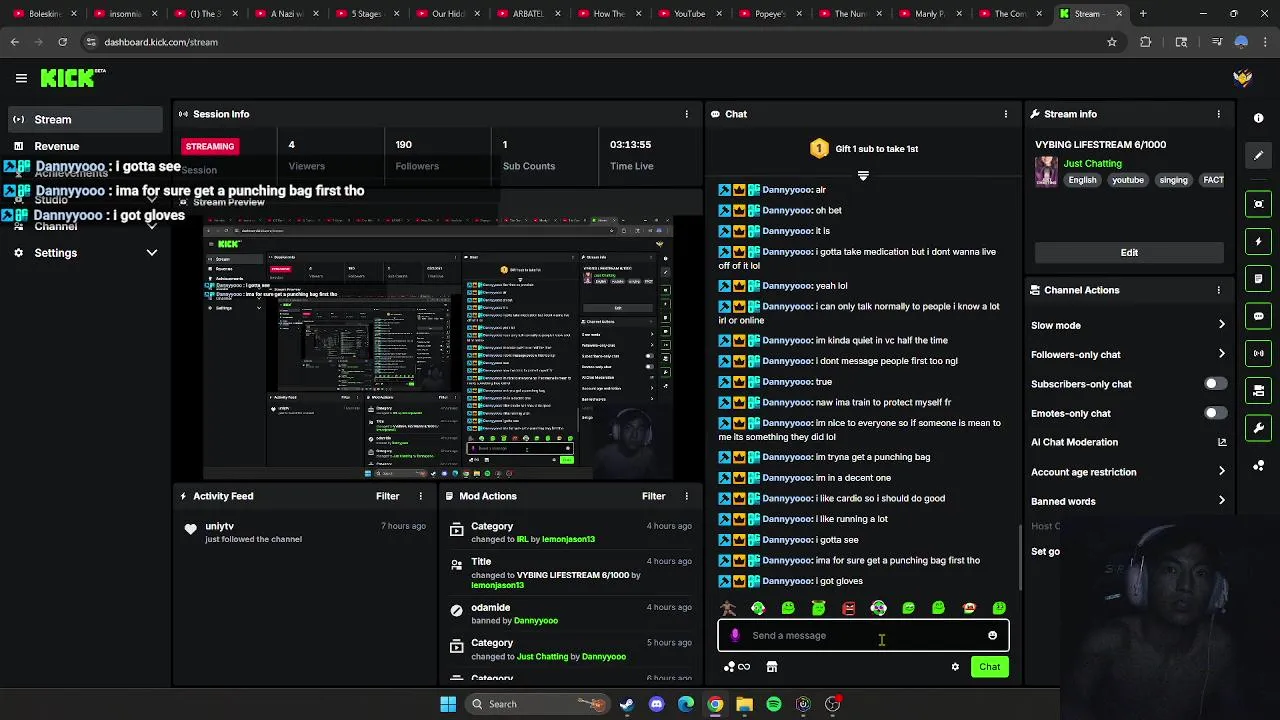The image size is (1280, 720).
Task: Bookmark this page with the star icon
Action: pyautogui.click(x=1111, y=42)
